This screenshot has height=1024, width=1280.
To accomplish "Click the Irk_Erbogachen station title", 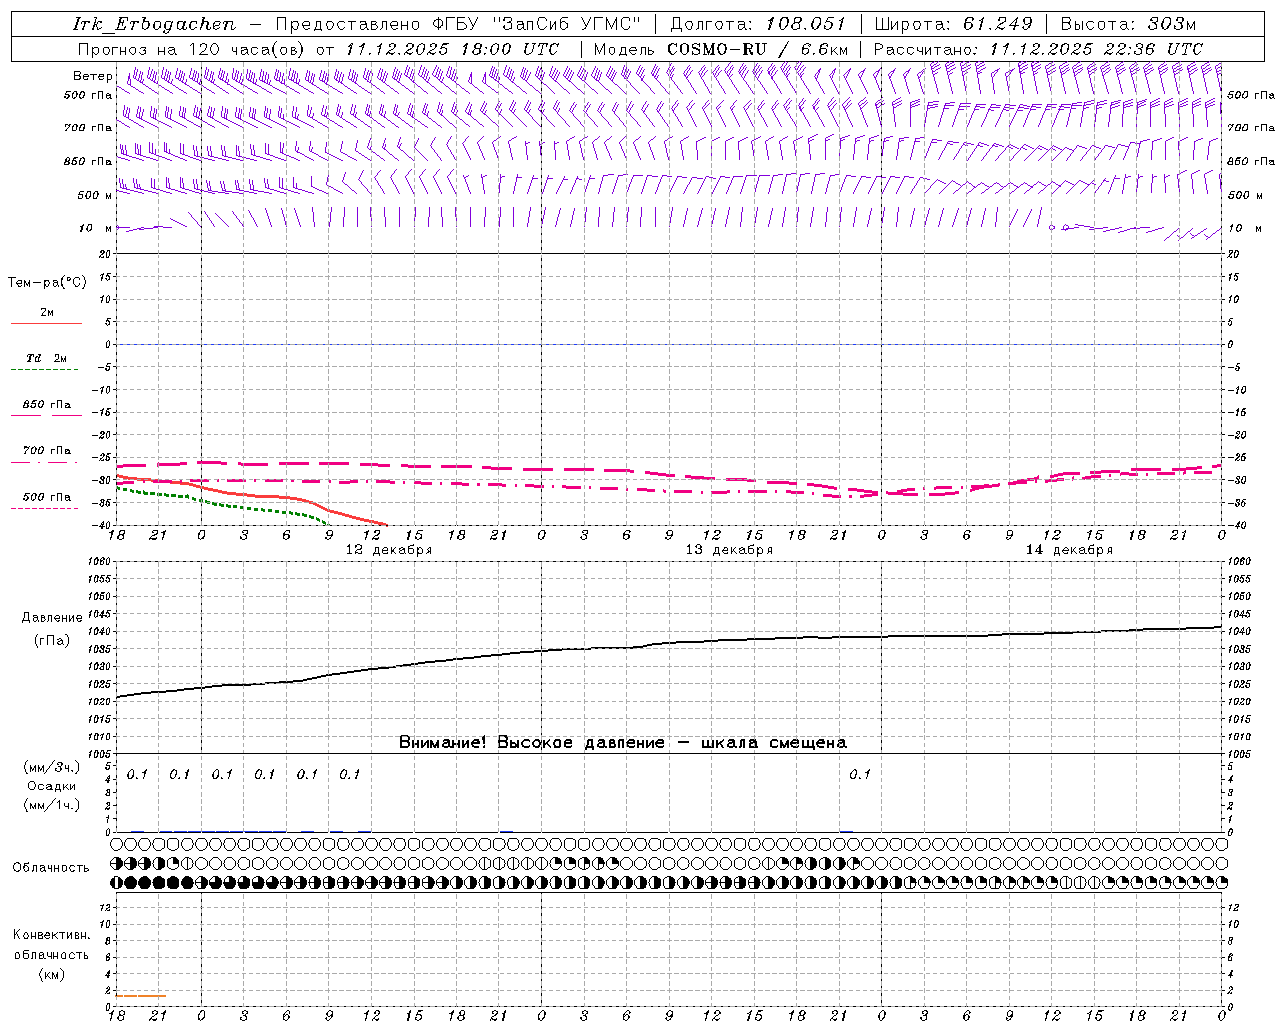I will point(154,24).
